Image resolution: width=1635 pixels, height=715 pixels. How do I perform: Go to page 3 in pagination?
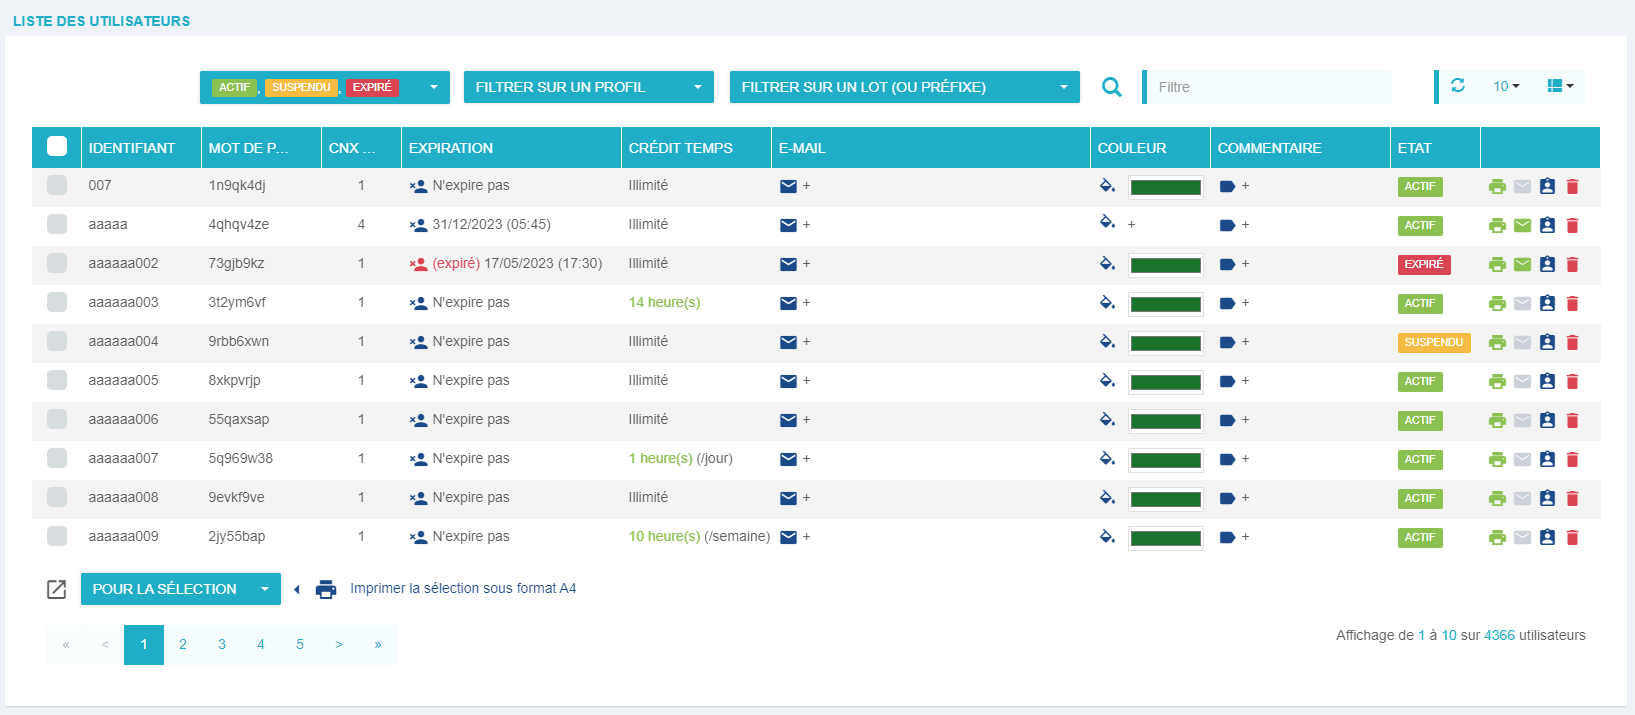point(222,645)
